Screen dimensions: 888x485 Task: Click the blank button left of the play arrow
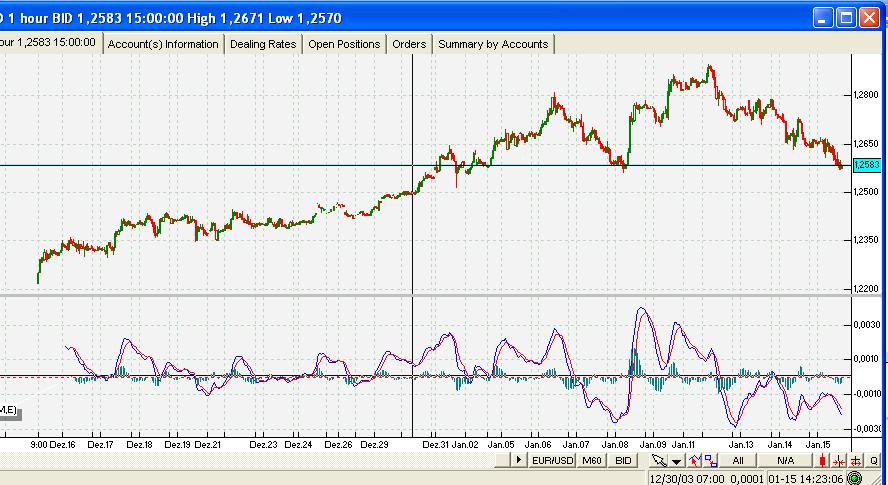point(502,460)
